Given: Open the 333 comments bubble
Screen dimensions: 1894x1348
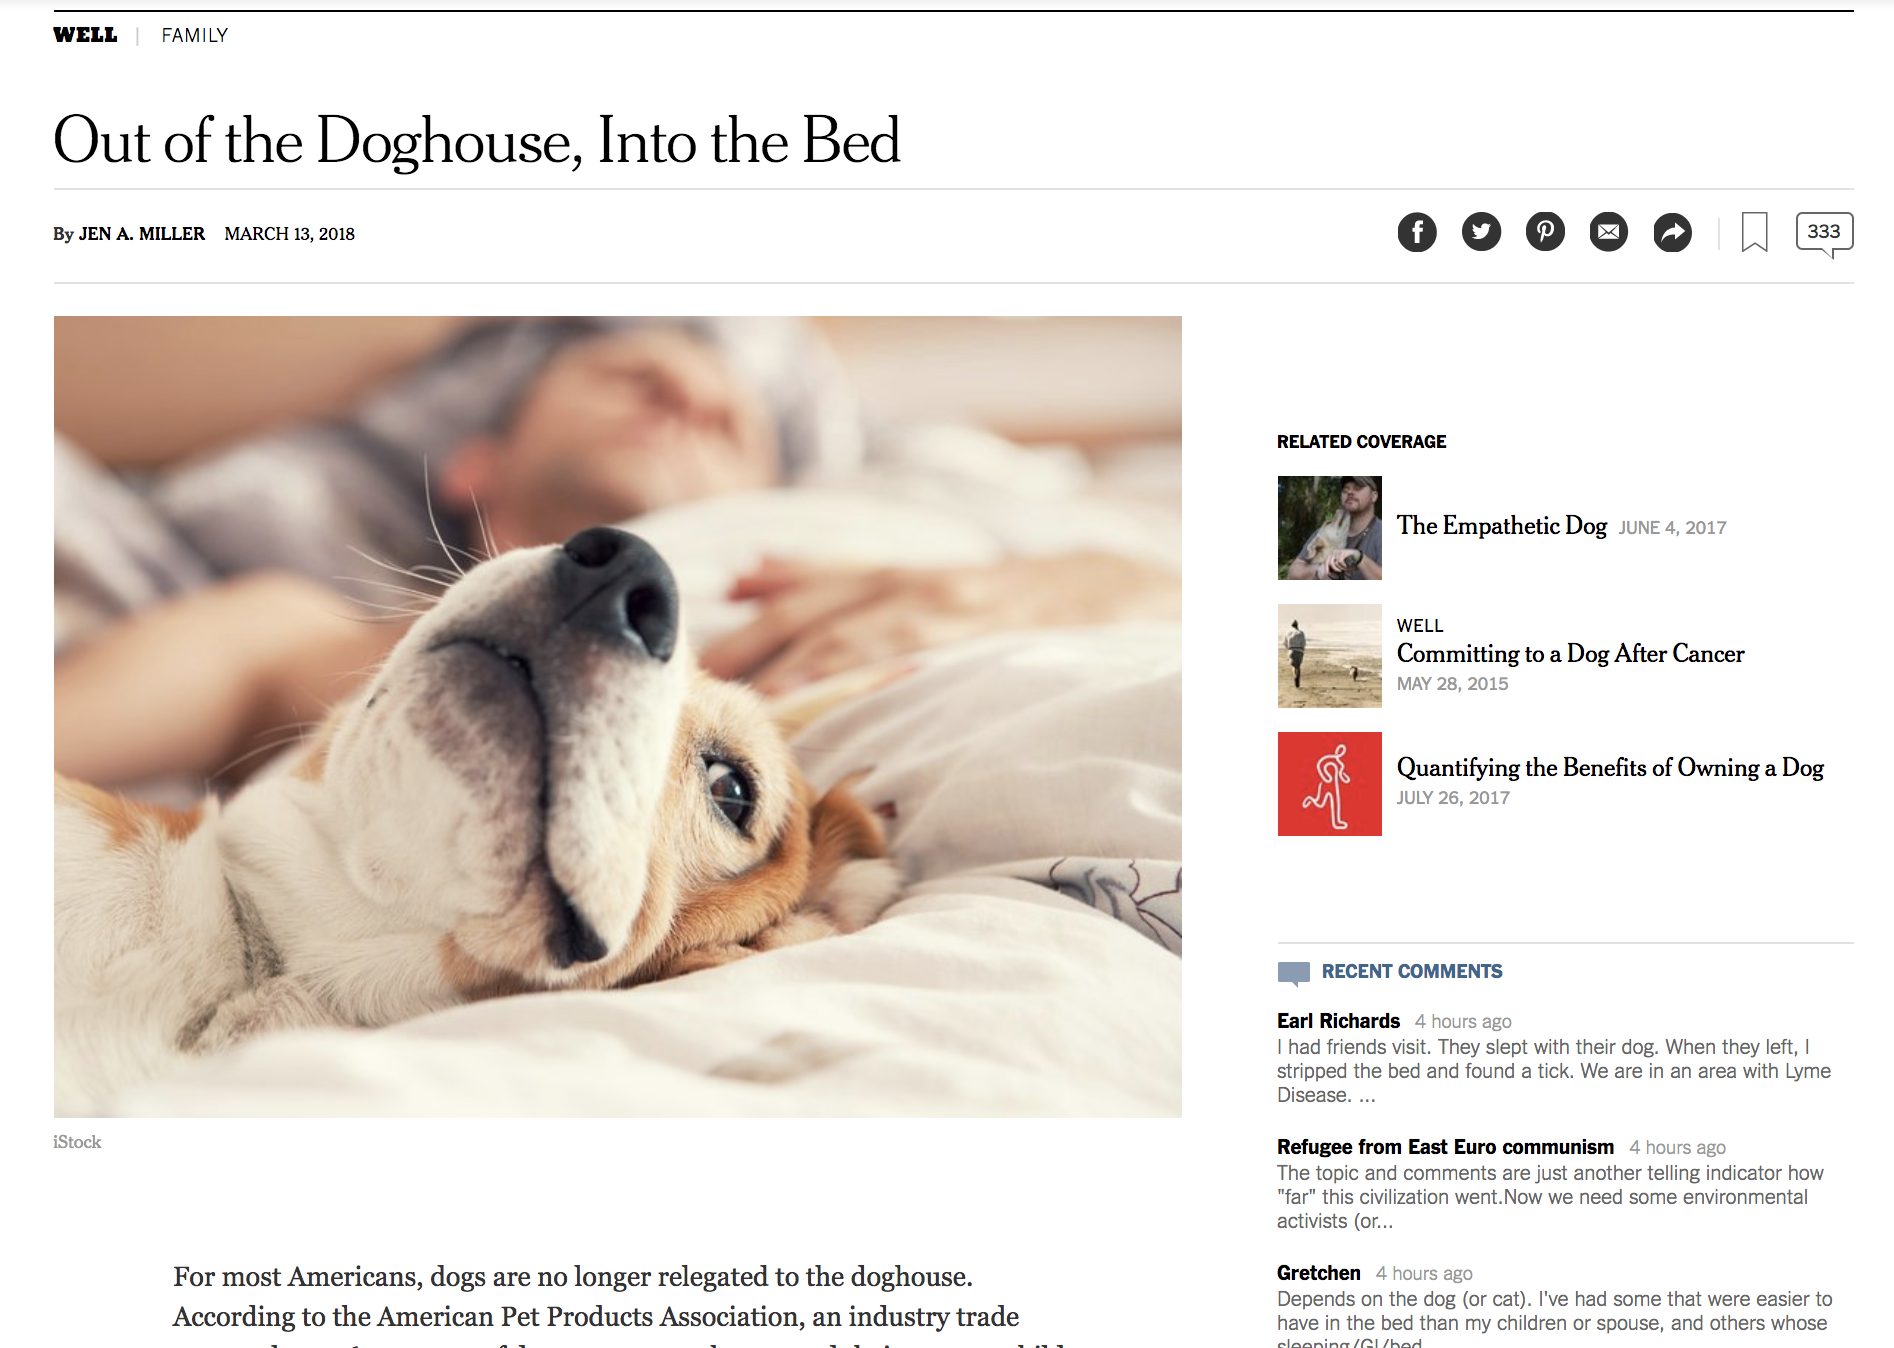Looking at the screenshot, I should point(1824,234).
